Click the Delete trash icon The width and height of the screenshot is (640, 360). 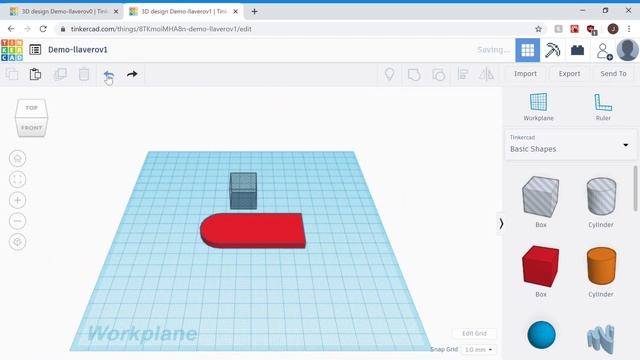(x=84, y=74)
